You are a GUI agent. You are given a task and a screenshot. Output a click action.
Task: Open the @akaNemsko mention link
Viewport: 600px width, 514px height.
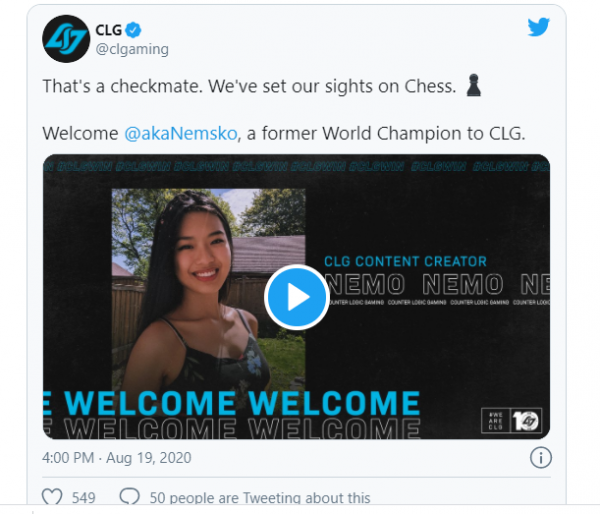tap(181, 134)
